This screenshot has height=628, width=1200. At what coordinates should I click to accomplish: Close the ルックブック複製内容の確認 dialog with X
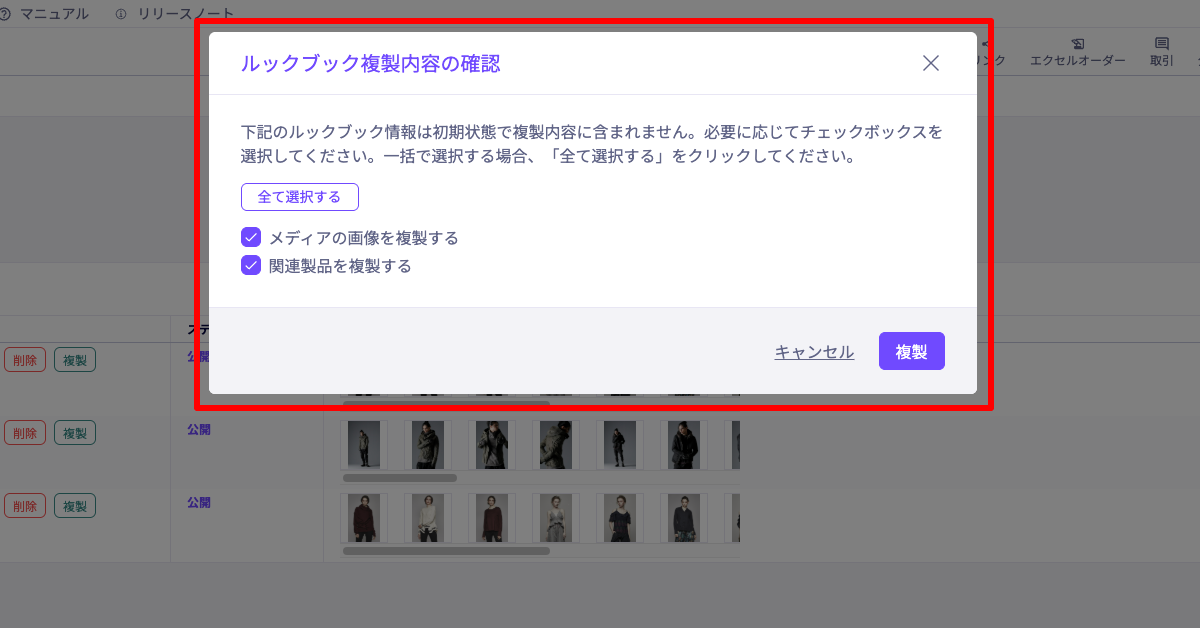tap(931, 63)
